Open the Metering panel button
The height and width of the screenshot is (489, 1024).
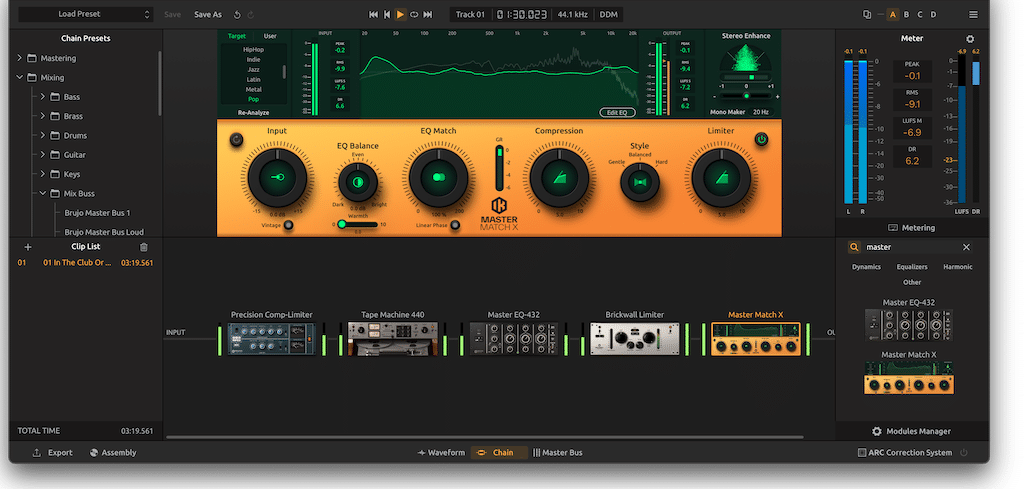click(x=912, y=228)
